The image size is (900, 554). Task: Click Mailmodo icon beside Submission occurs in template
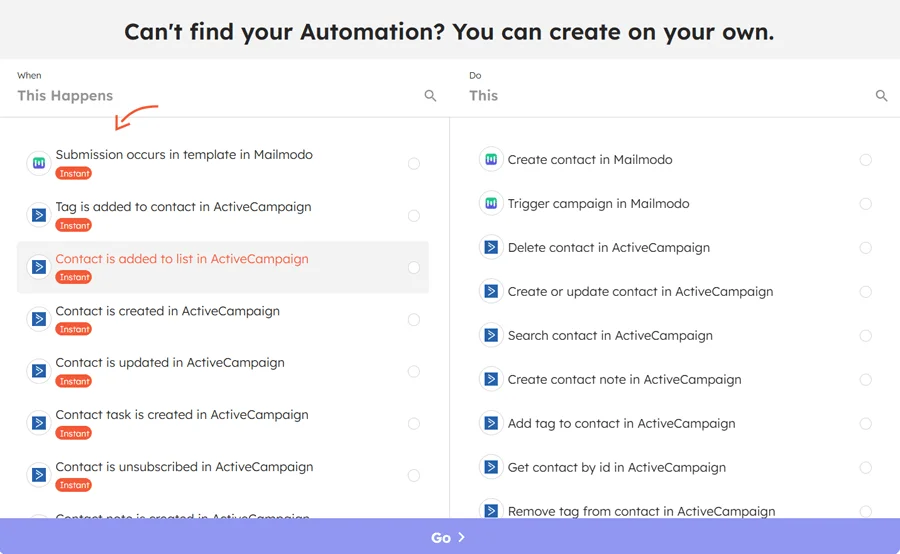click(38, 164)
